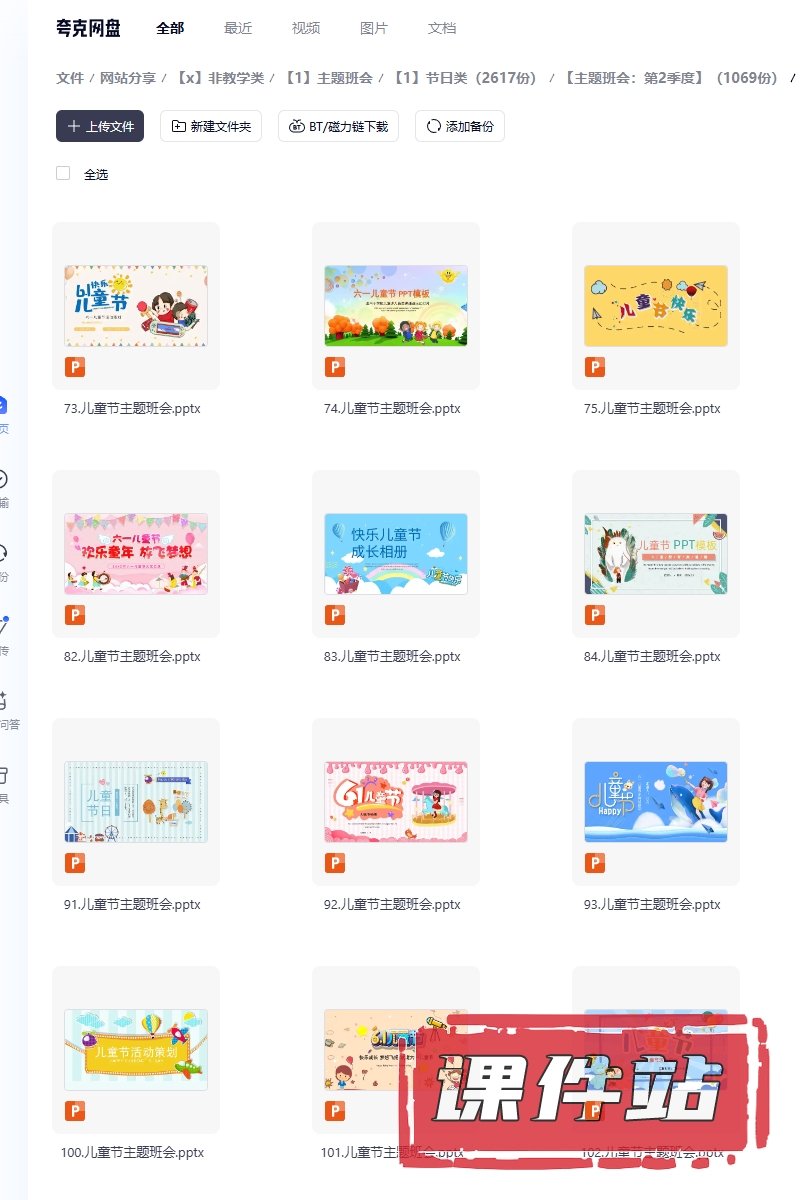The image size is (800, 1200).
Task: Click the PowerPoint icon on 73.儿童节主题班会.pptx
Action: 75,367
